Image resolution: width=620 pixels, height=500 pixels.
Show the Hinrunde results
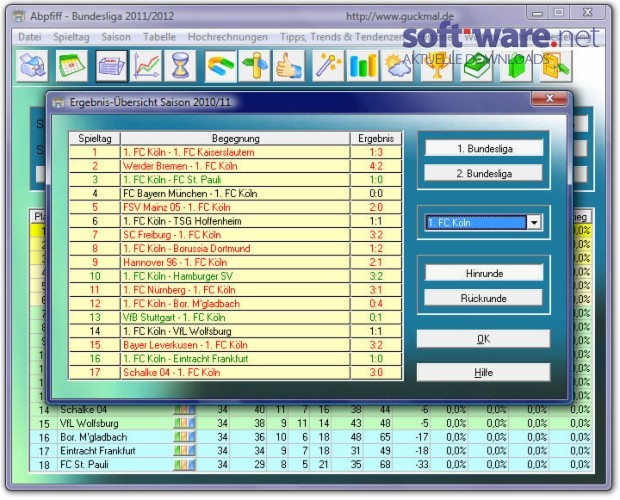[x=484, y=273]
